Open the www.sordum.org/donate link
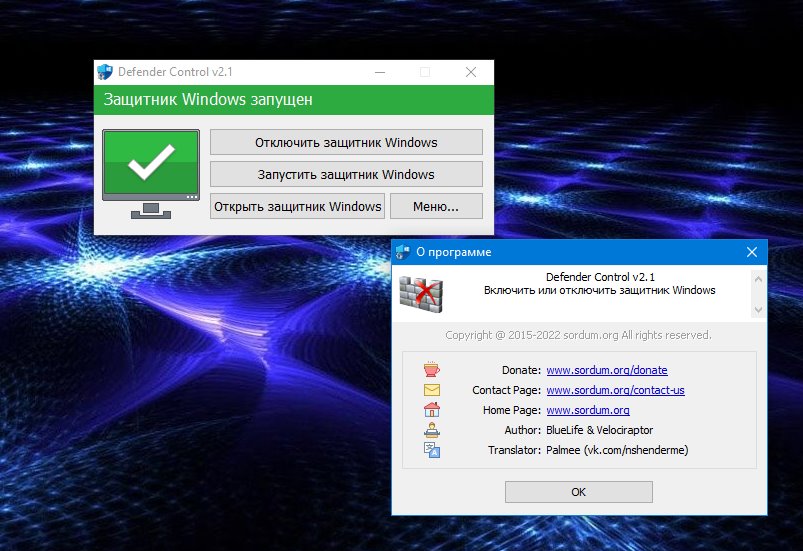This screenshot has width=803, height=551. tap(606, 370)
